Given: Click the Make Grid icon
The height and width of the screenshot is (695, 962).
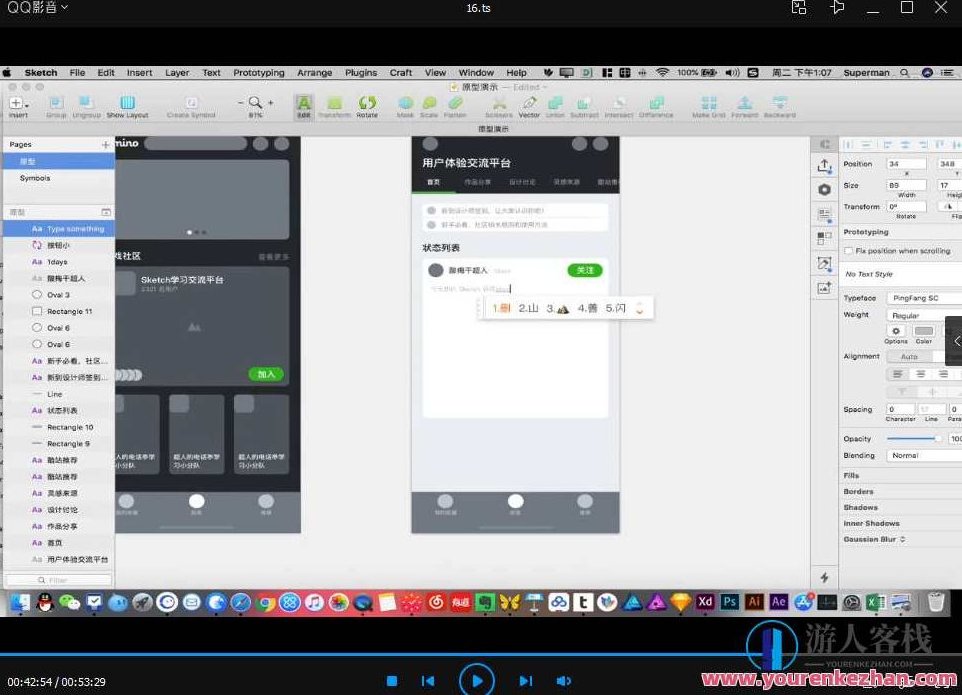Looking at the screenshot, I should 709,104.
